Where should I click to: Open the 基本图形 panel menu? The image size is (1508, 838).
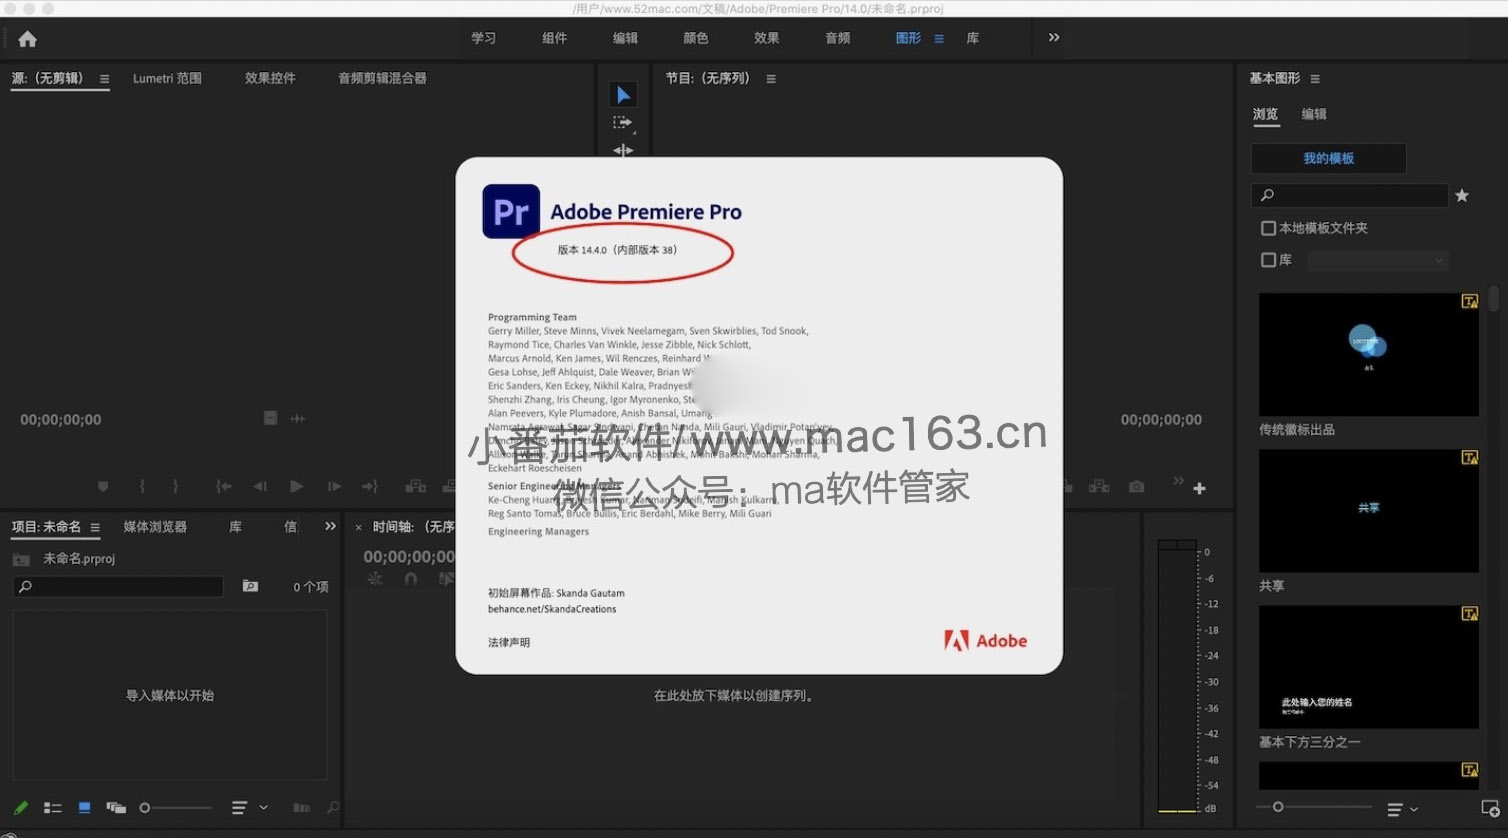tap(1315, 79)
